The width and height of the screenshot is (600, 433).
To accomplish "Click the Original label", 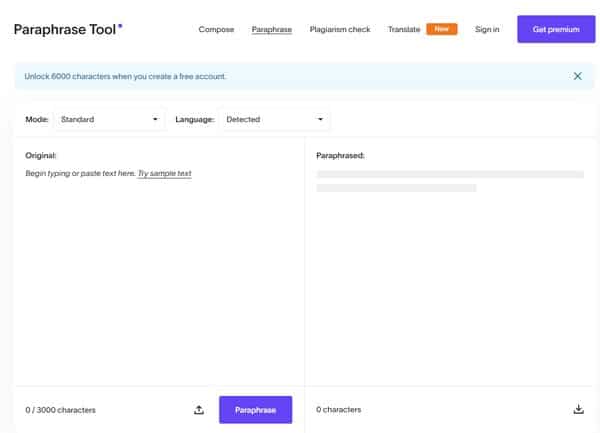I will 41,156.
